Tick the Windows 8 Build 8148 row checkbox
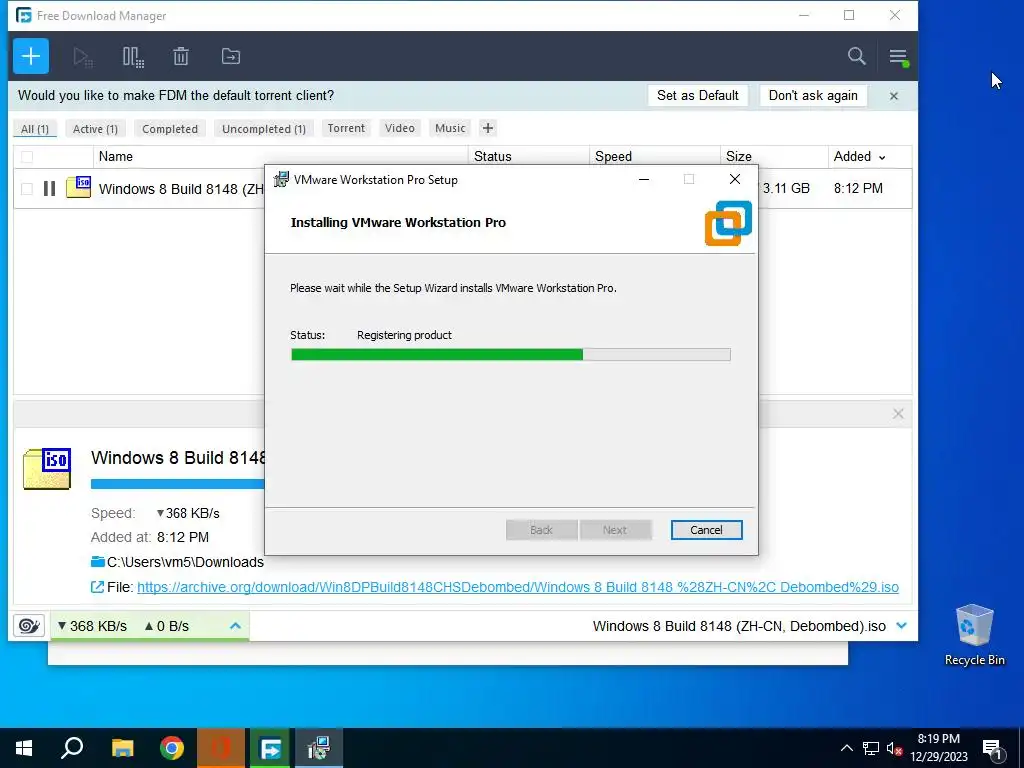This screenshot has width=1024, height=768. [x=27, y=189]
